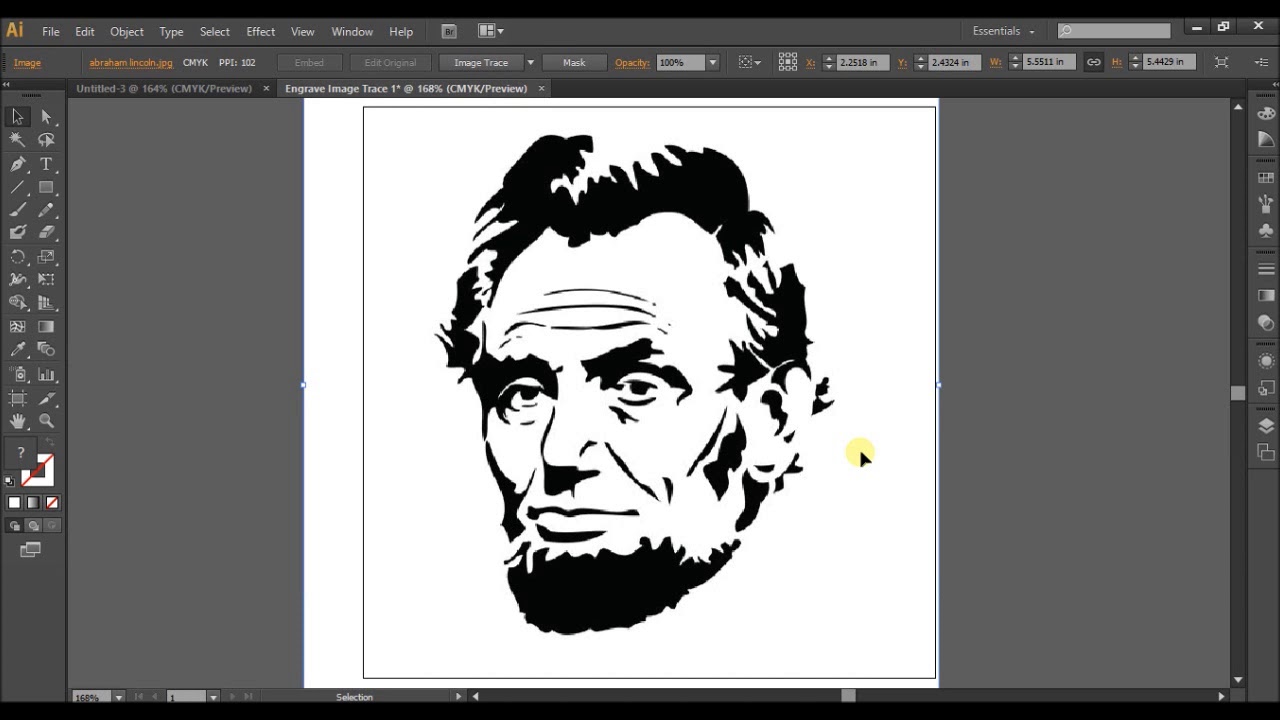This screenshot has height=720, width=1280.
Task: Pick the Magic Wand tool
Action: pyautogui.click(x=18, y=141)
